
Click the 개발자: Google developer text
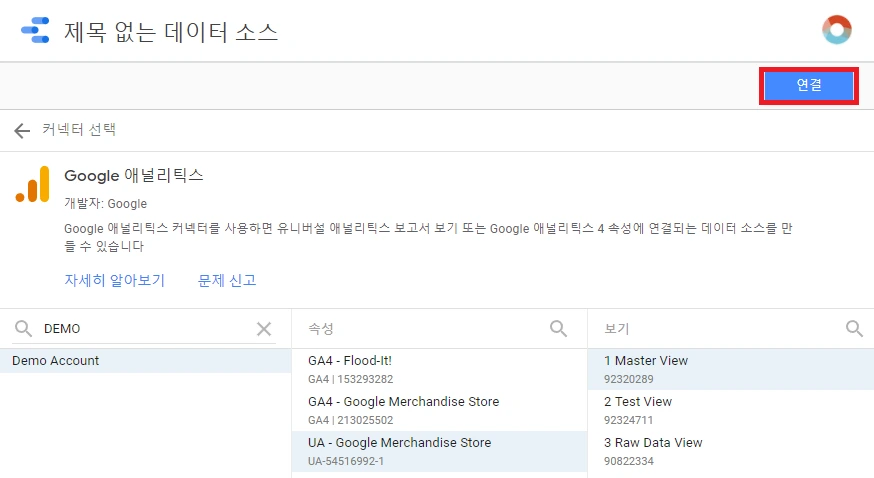[x=105, y=203]
